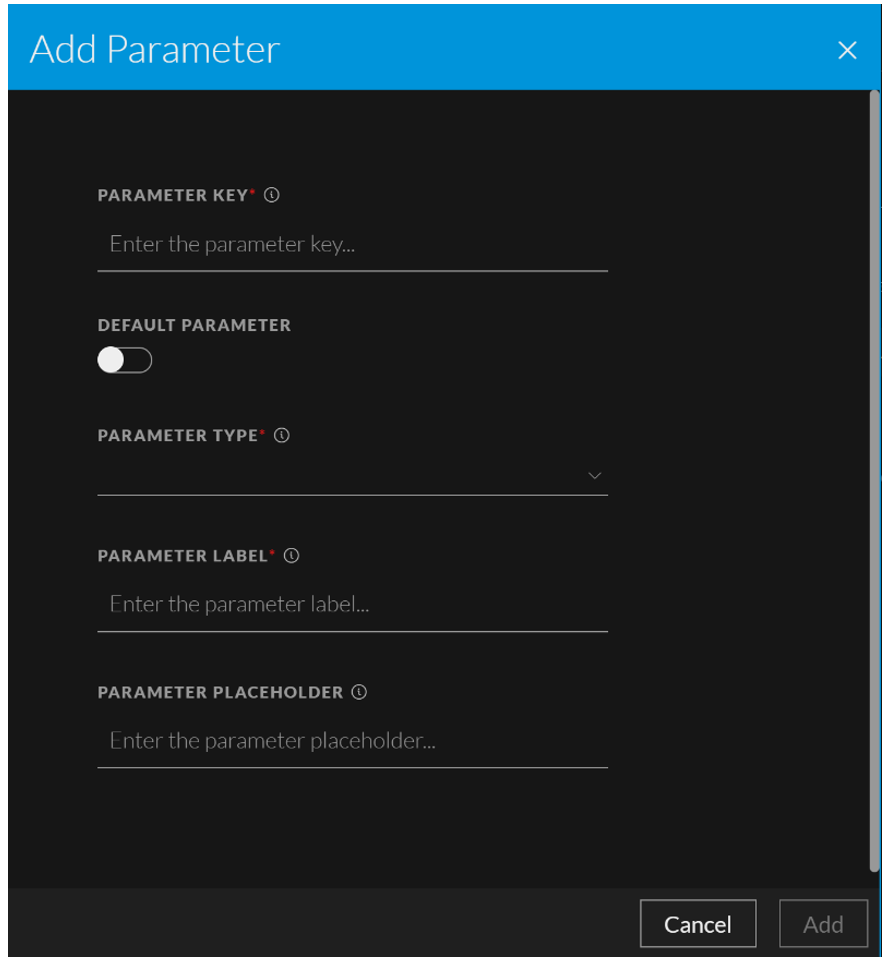Click the PARAMETER KEY label text
The width and height of the screenshot is (885, 957).
[x=172, y=196]
